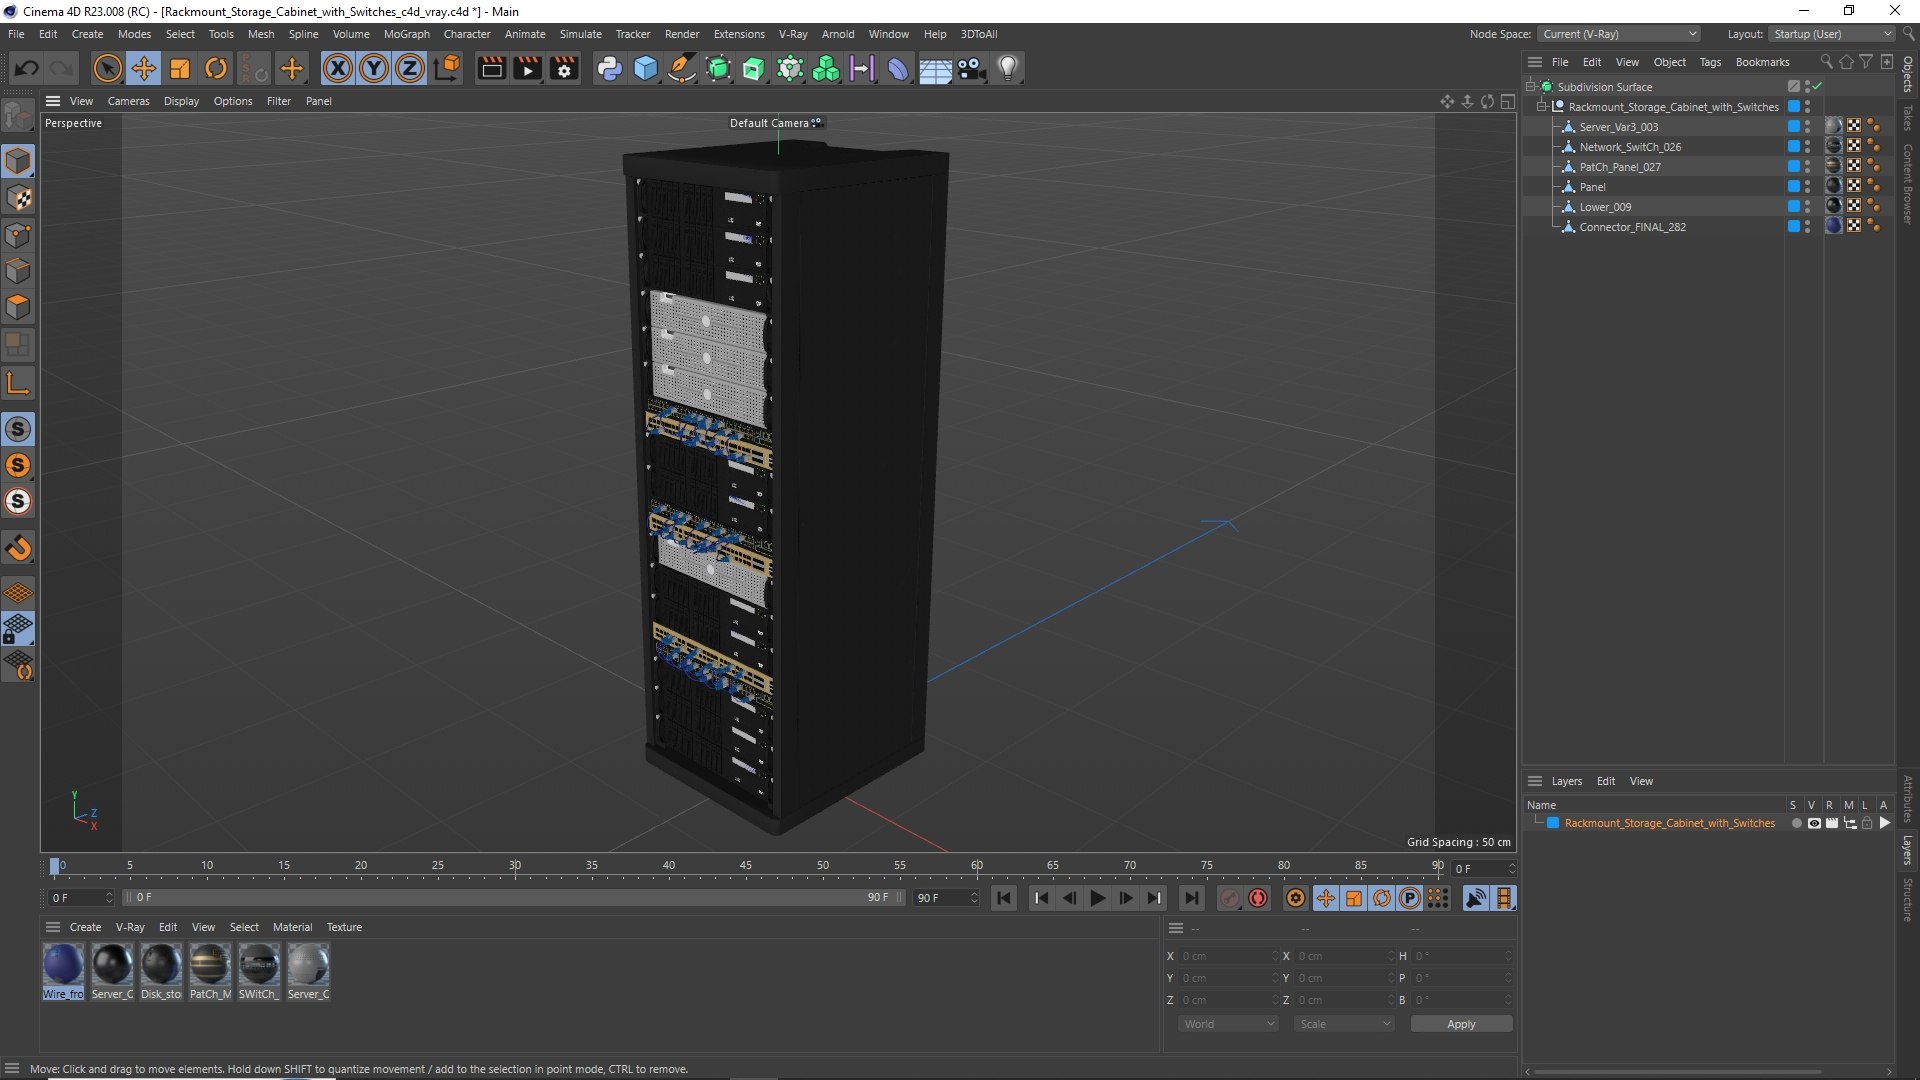This screenshot has width=1920, height=1080.
Task: Play the animation forward
Action: [x=1097, y=898]
